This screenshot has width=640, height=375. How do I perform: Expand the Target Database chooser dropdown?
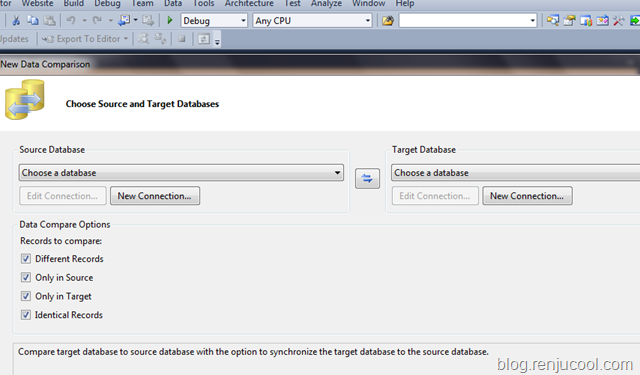516,173
